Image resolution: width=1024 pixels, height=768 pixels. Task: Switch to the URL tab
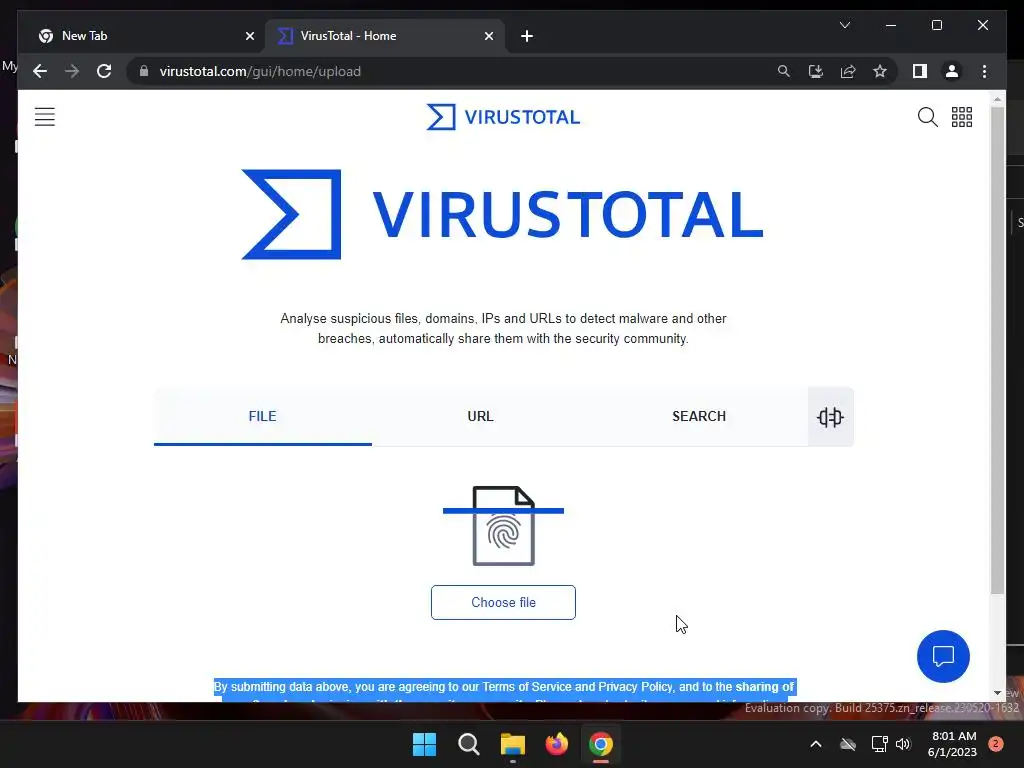481,416
